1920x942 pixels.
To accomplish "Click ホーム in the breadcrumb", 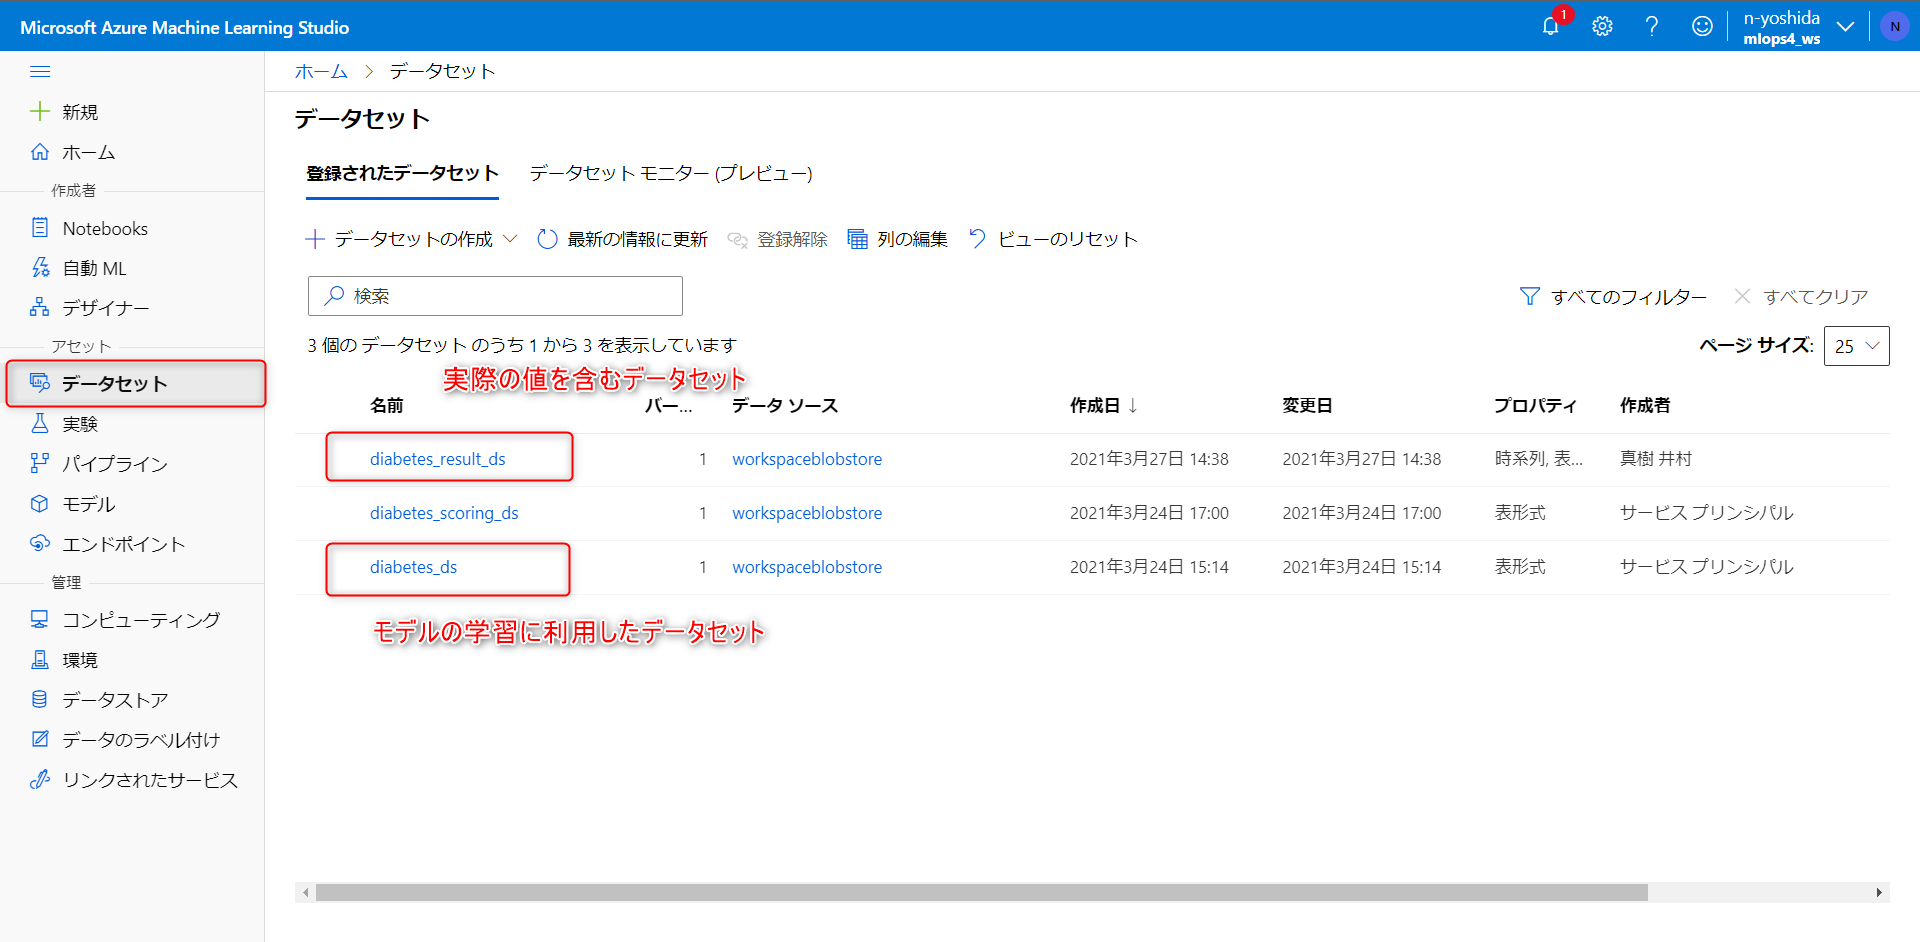I will pos(321,71).
